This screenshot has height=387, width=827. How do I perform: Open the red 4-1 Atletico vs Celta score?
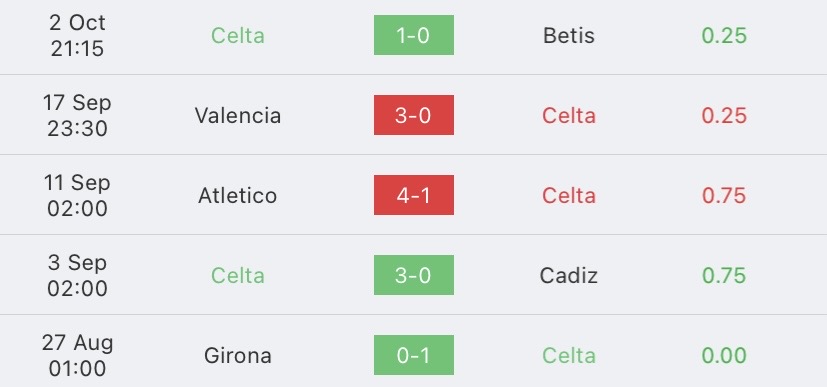pyautogui.click(x=414, y=195)
